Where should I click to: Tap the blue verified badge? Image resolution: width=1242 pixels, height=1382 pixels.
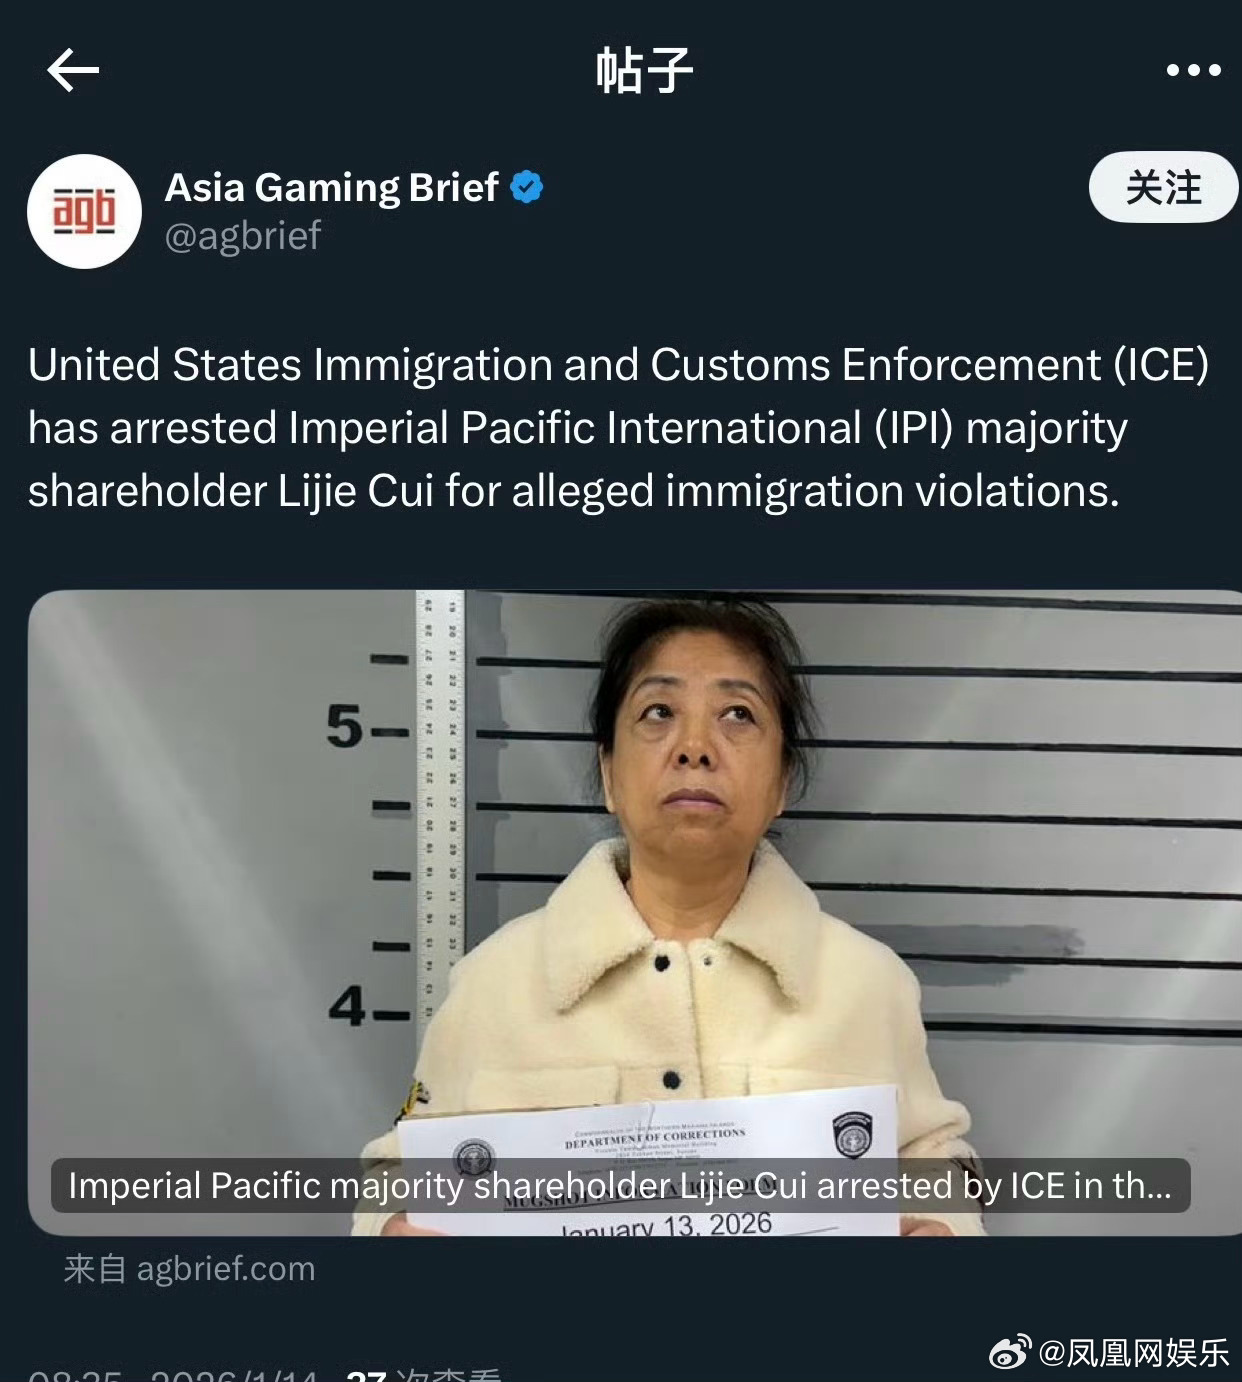click(x=527, y=187)
